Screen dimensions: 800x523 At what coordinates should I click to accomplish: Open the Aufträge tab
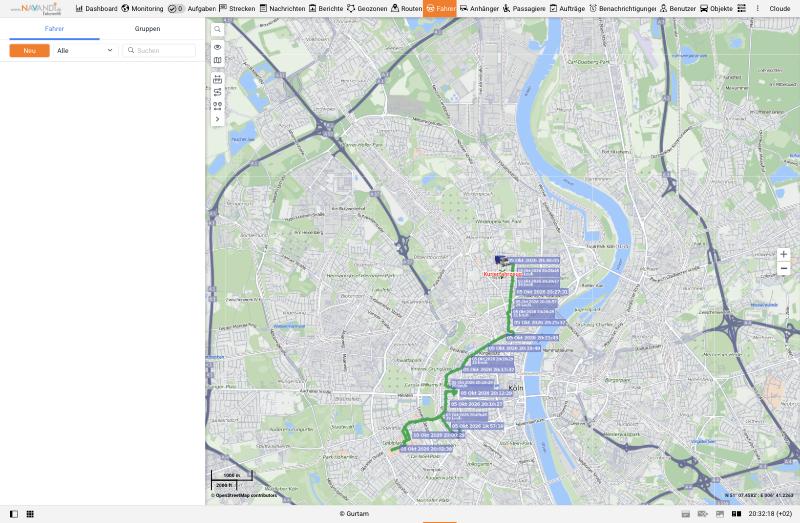pyautogui.click(x=567, y=9)
